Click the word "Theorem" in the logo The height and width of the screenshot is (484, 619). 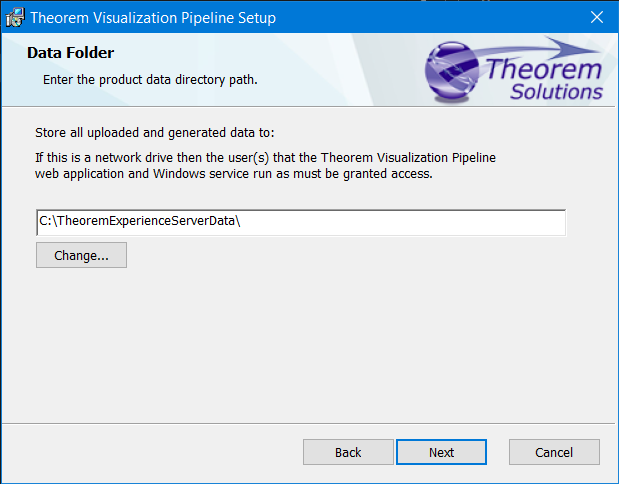545,70
